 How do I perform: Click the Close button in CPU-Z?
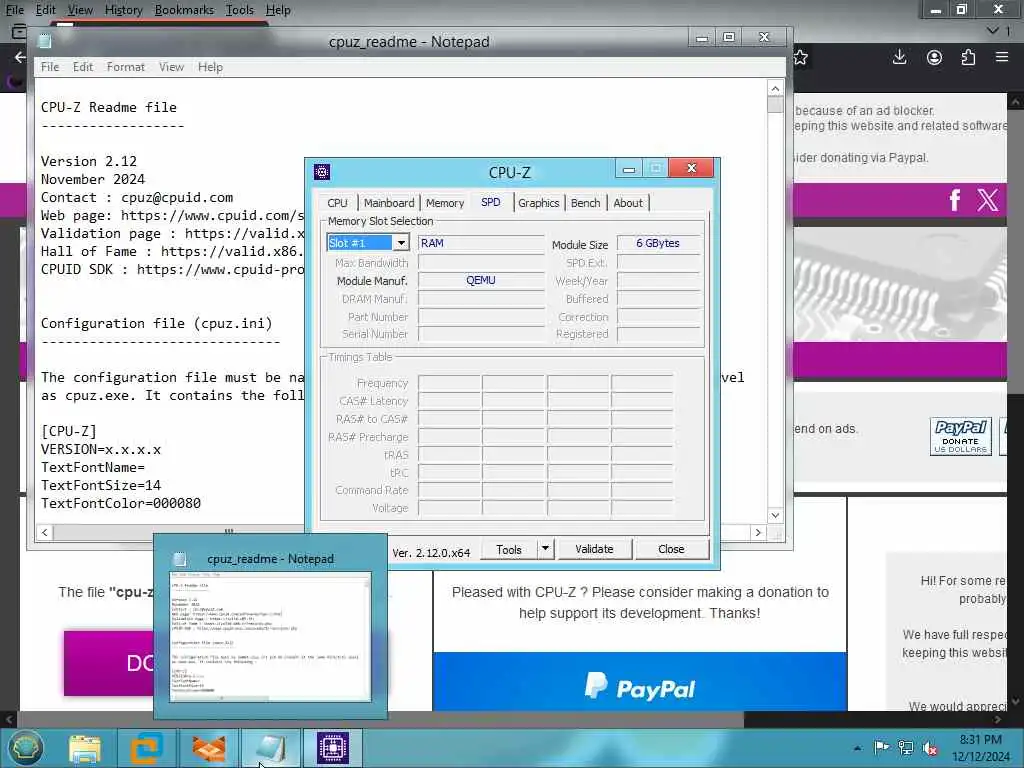(671, 549)
